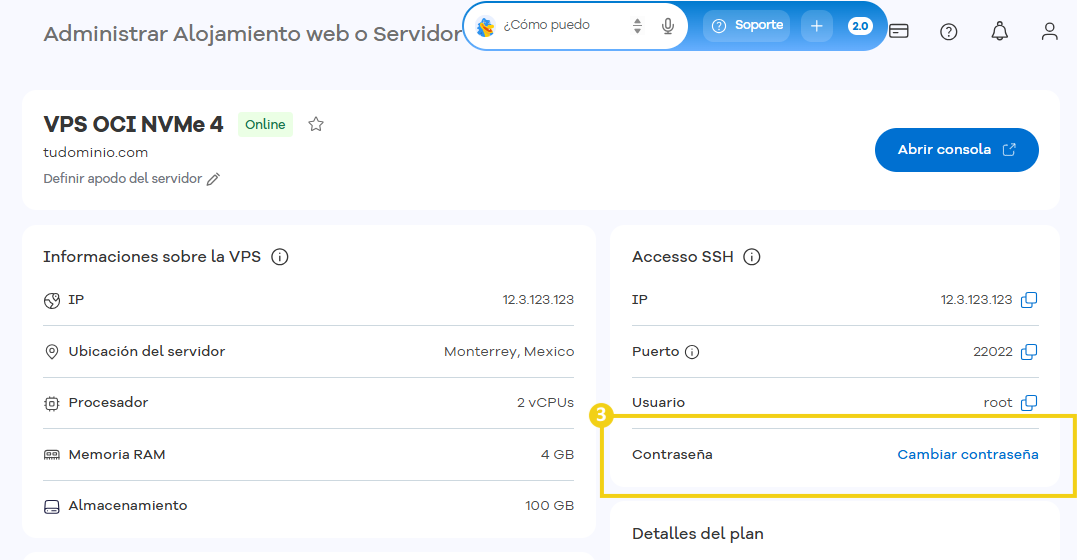Click the plus button next to Soporte
The height and width of the screenshot is (560, 1077).
(x=817, y=26)
